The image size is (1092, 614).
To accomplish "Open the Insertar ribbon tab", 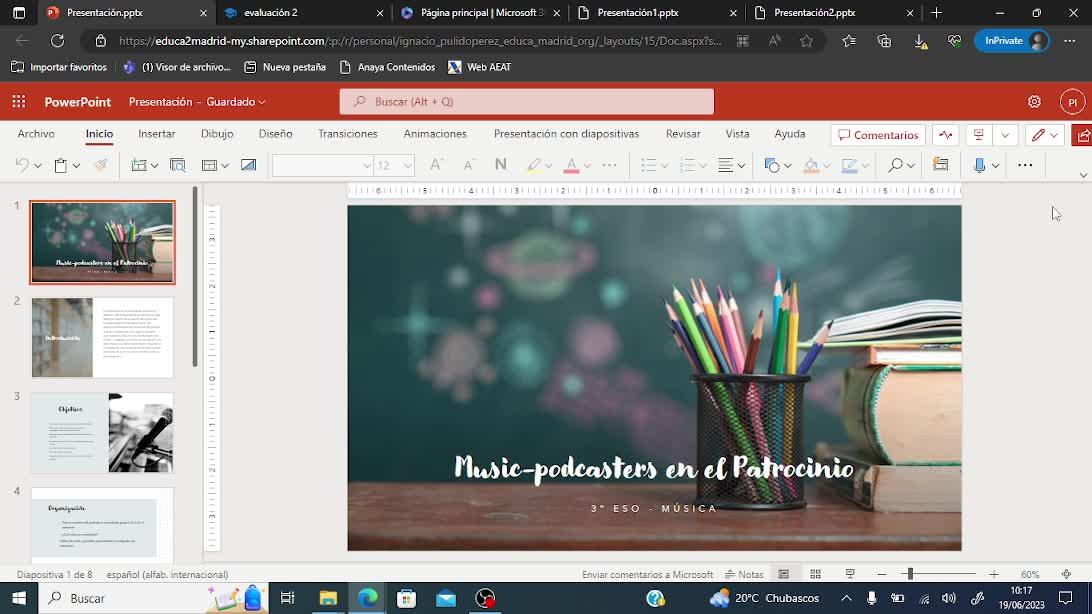I will point(156,134).
